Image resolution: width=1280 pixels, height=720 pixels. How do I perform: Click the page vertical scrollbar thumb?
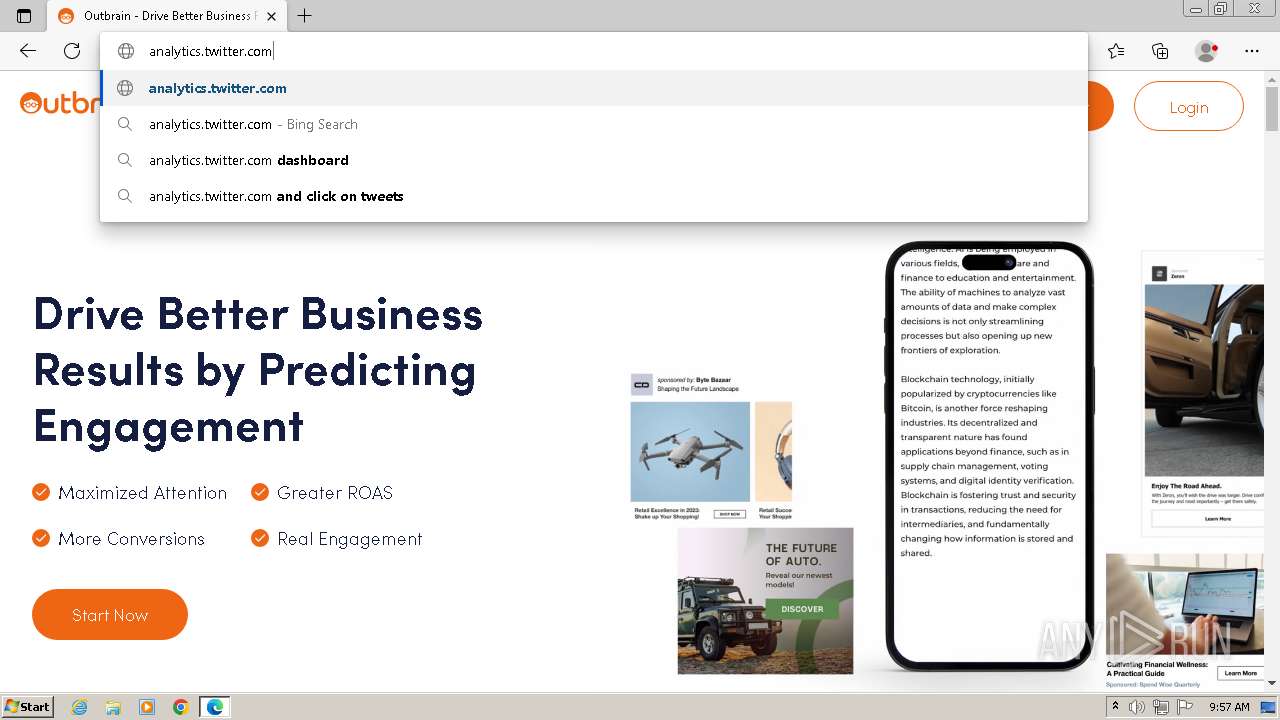coord(1271,108)
